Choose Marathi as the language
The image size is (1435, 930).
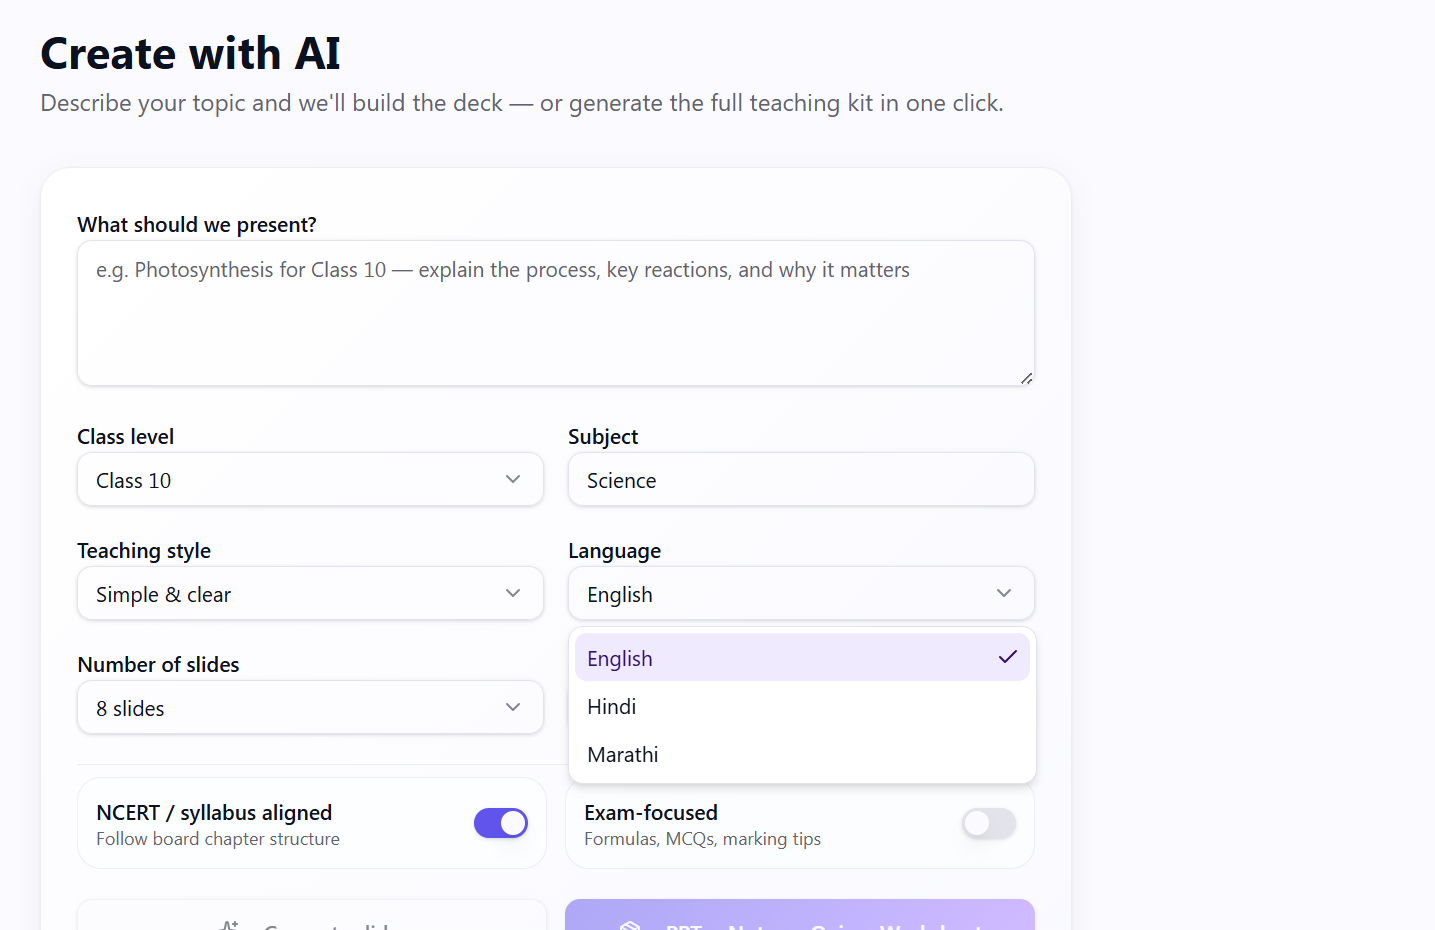(x=622, y=754)
